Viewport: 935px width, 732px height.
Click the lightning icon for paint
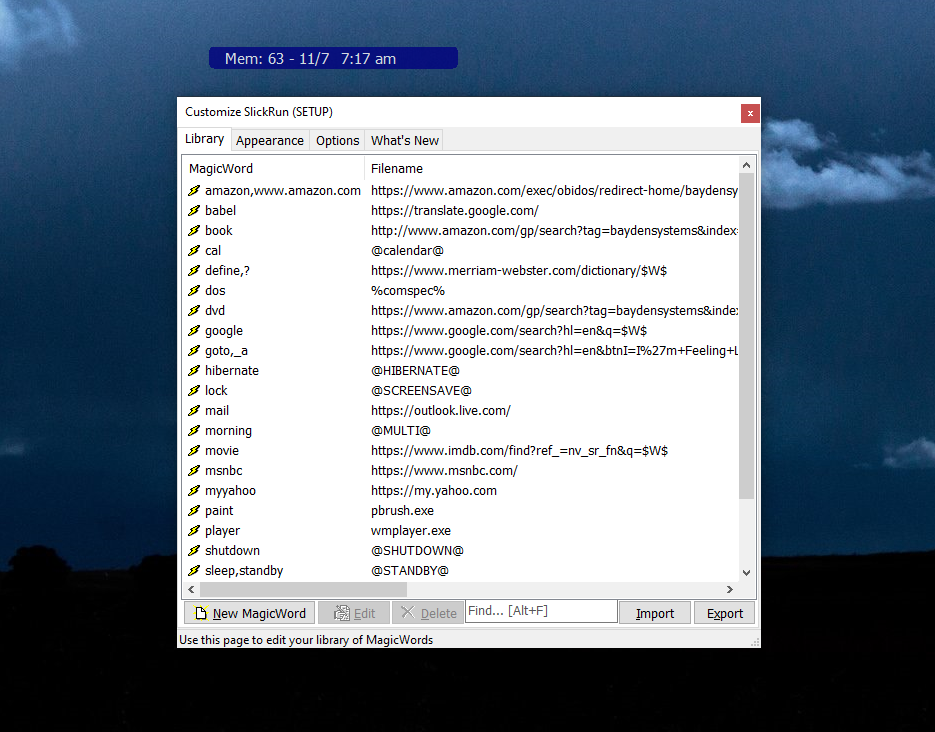click(194, 510)
